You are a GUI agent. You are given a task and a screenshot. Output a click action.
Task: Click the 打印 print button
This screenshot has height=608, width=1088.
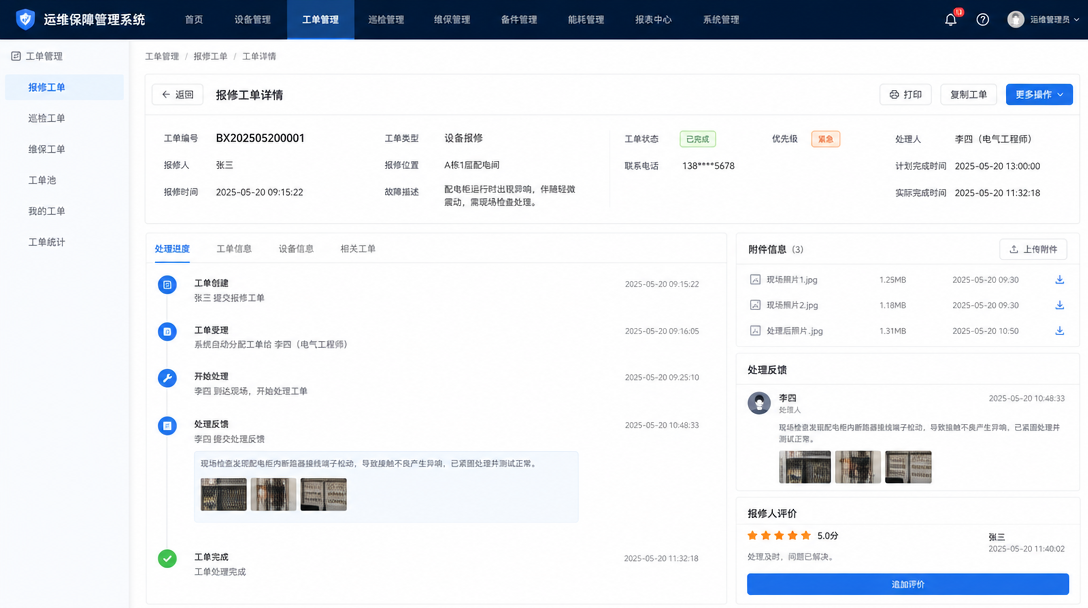coord(906,94)
